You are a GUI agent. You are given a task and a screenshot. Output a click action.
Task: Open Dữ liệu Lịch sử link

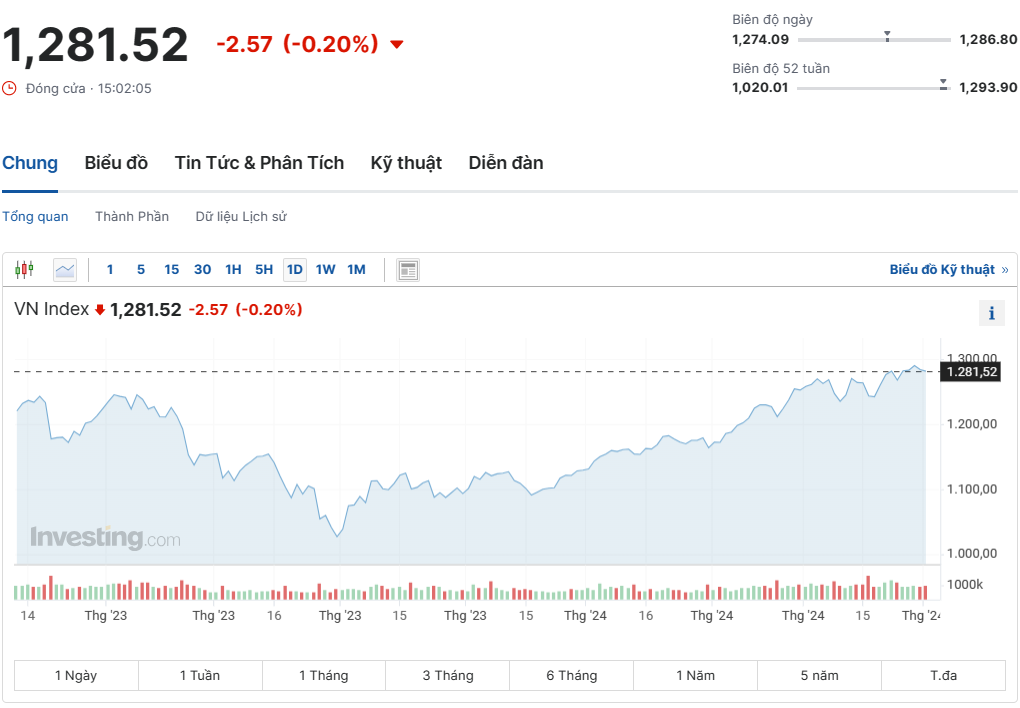pyautogui.click(x=241, y=216)
